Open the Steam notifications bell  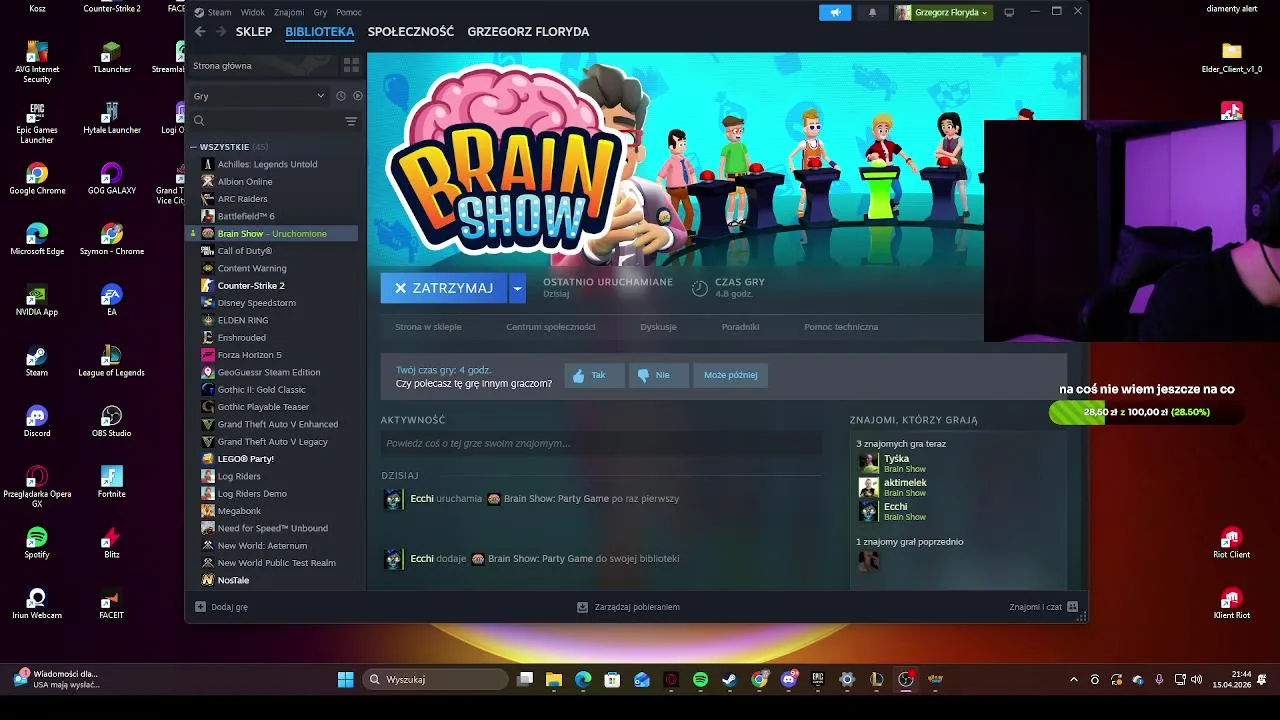point(872,12)
